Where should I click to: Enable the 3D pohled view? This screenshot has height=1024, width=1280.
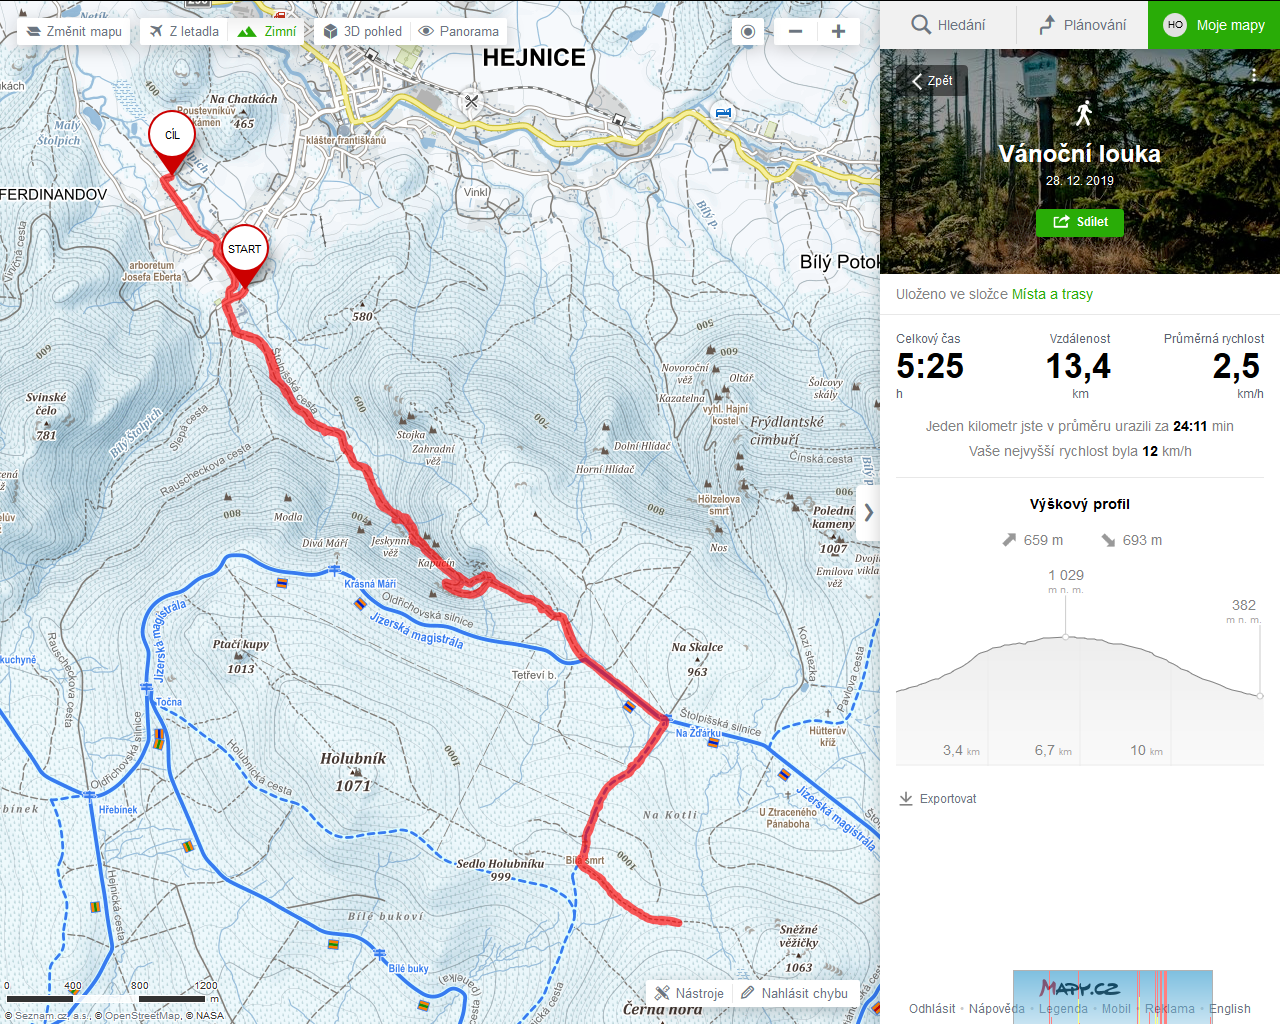363,31
